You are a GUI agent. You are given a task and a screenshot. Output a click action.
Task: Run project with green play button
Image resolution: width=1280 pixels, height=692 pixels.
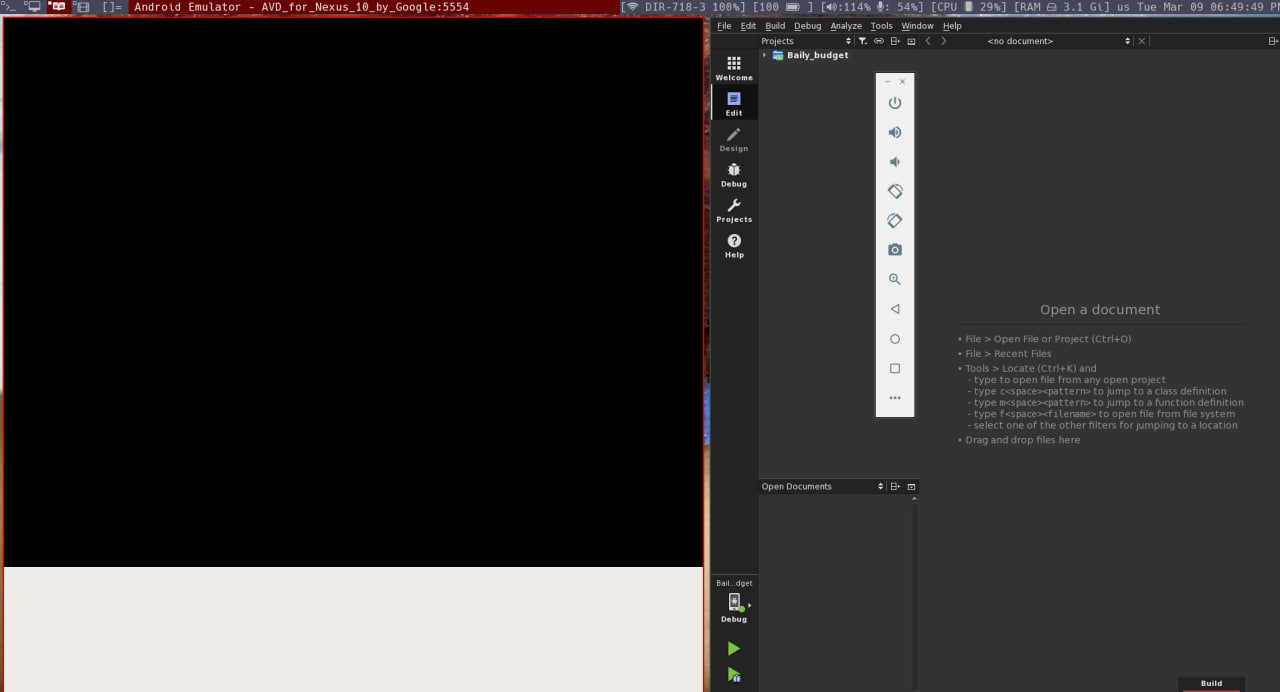click(x=734, y=649)
